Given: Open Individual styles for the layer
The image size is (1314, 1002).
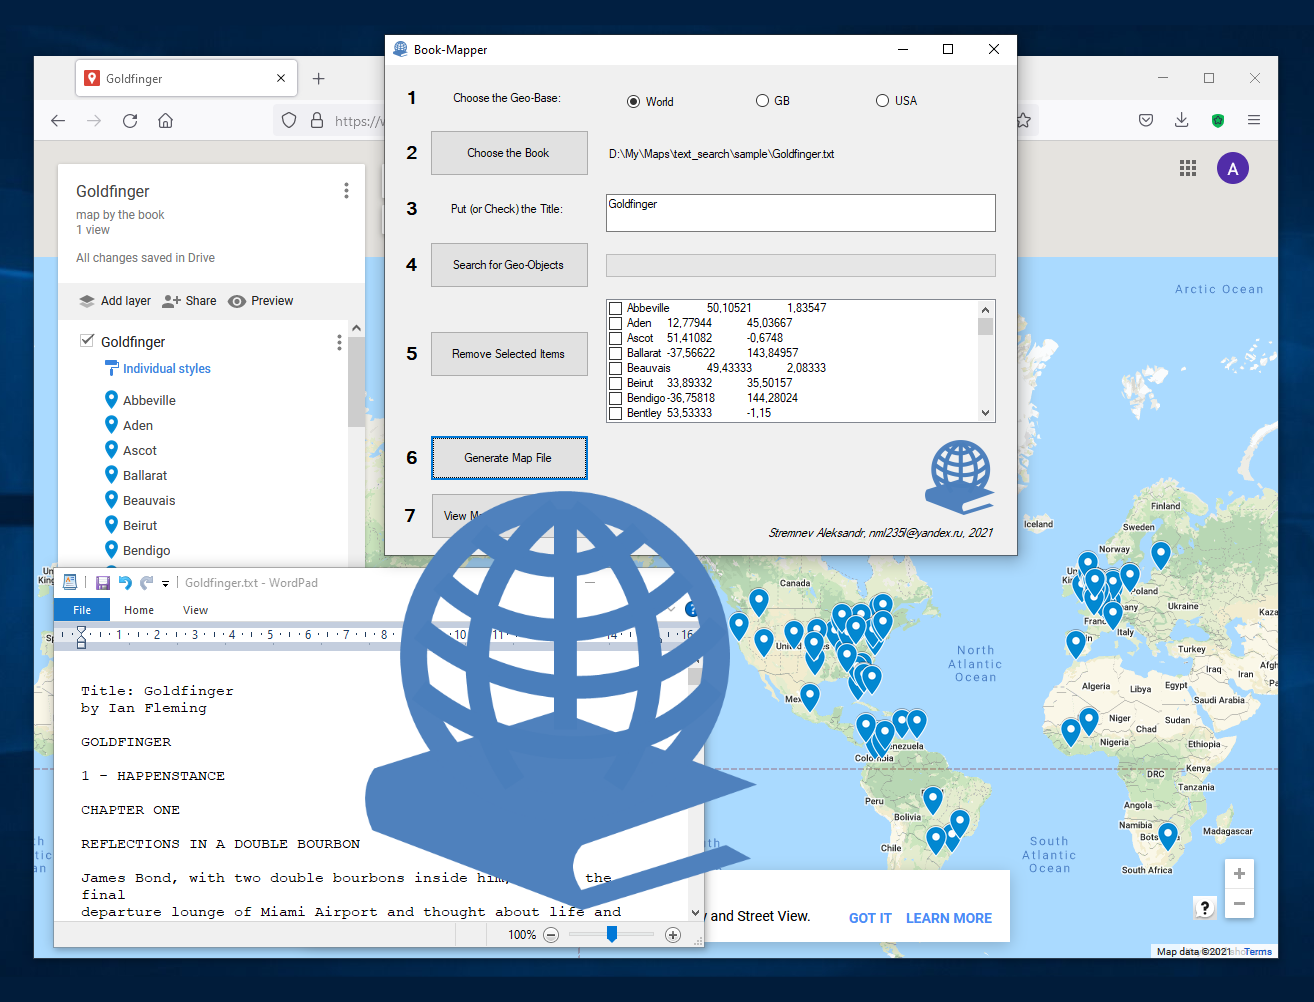Looking at the screenshot, I should (x=158, y=369).
